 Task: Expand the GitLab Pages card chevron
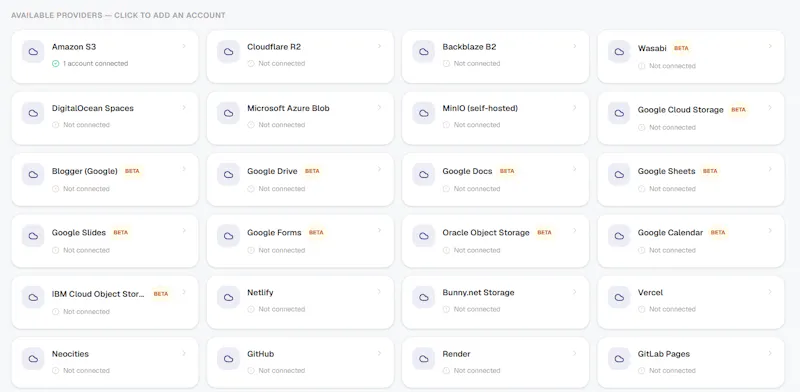click(770, 353)
